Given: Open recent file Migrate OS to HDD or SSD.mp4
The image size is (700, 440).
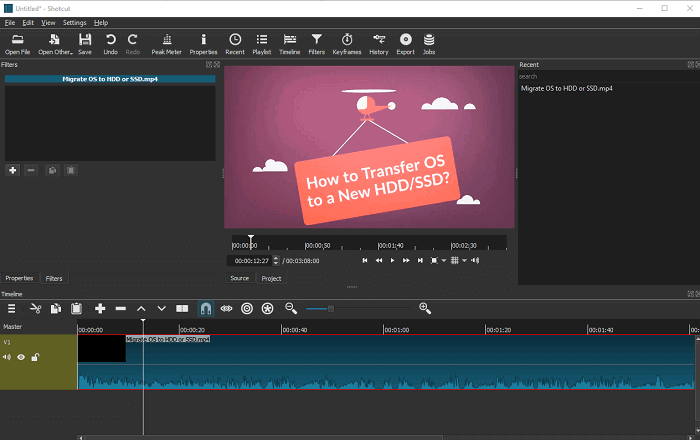Looking at the screenshot, I should [x=567, y=88].
